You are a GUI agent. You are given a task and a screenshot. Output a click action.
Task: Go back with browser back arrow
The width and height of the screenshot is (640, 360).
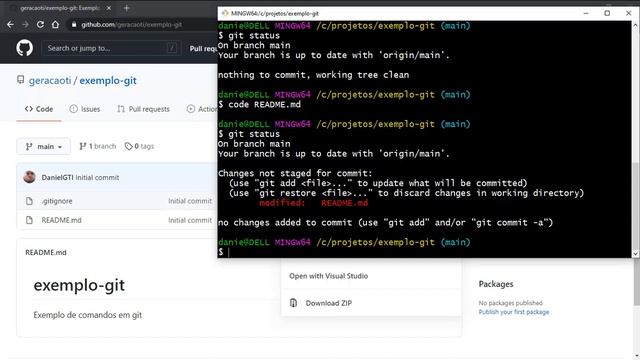point(10,24)
